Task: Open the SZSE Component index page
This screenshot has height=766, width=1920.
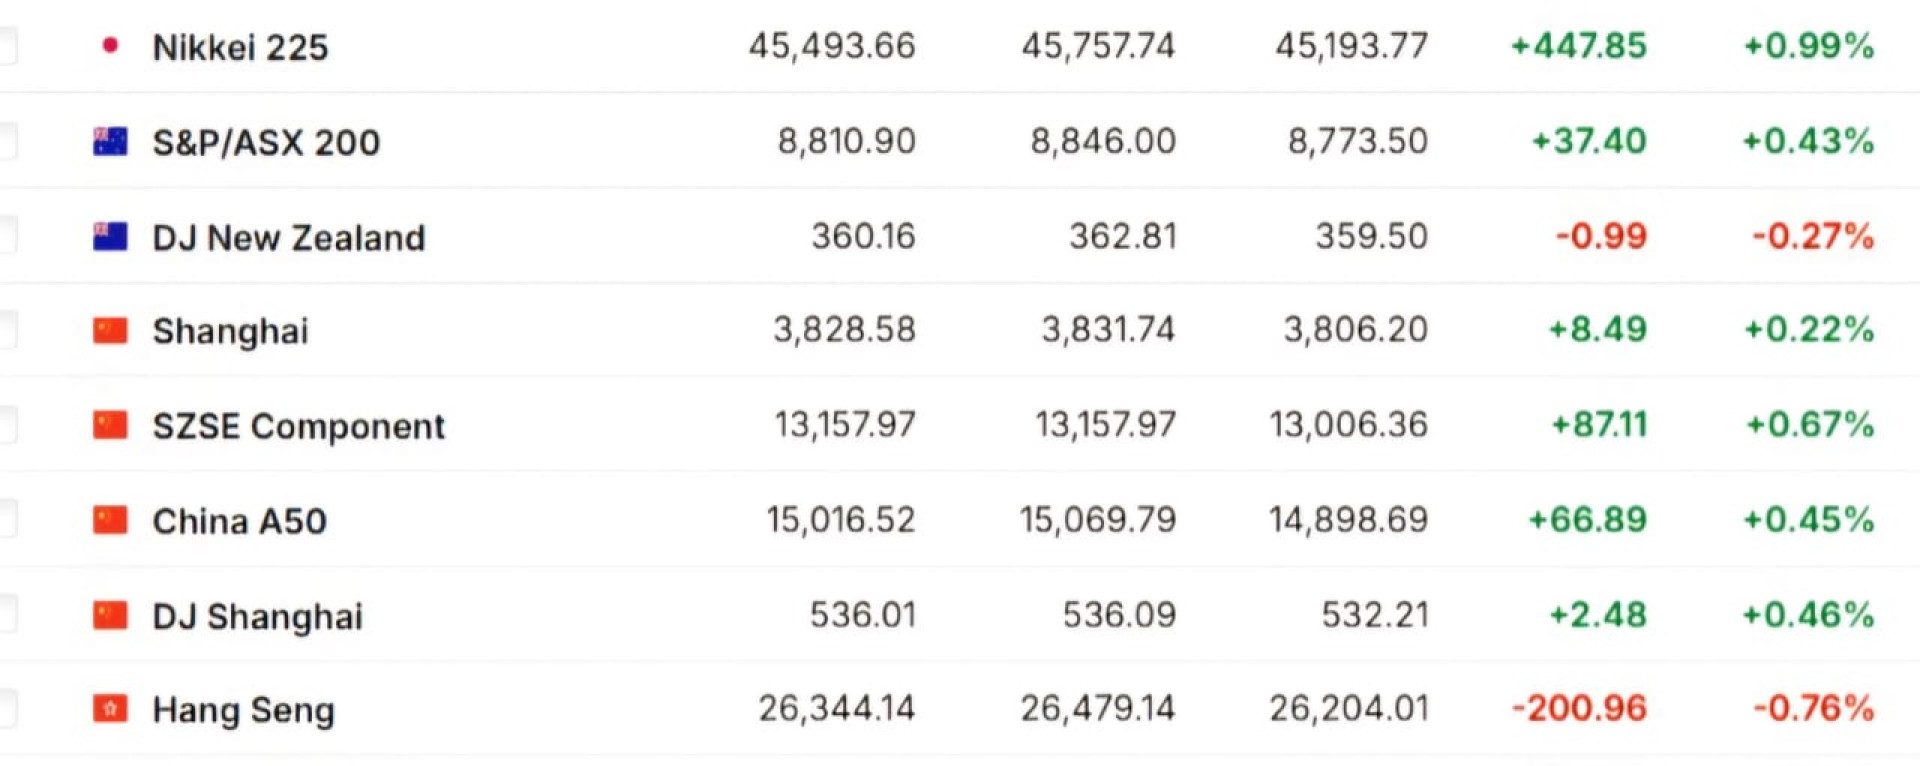Action: click(298, 426)
